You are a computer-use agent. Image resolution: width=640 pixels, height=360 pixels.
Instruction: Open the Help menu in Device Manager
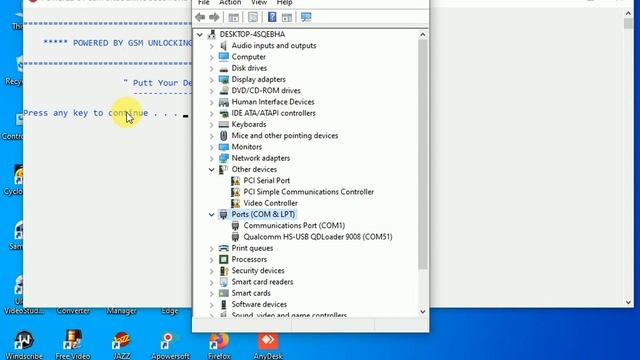(284, 3)
